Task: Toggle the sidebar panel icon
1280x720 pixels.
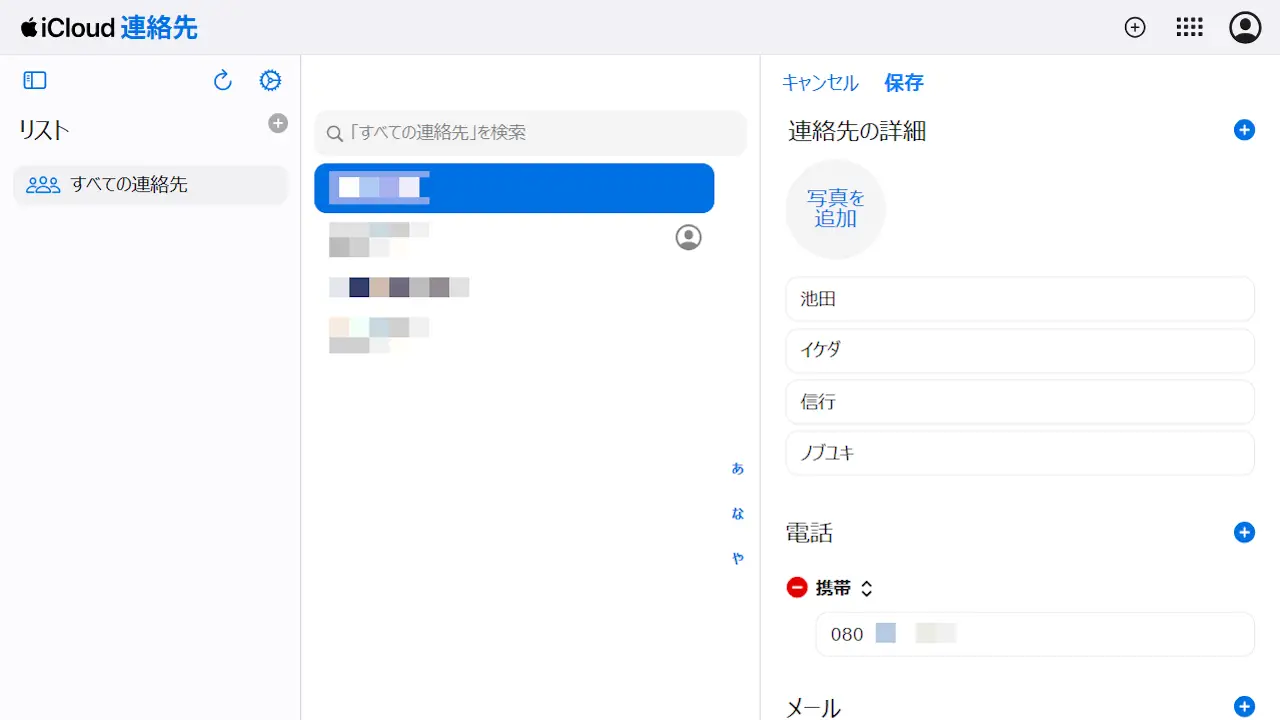Action: pyautogui.click(x=35, y=81)
